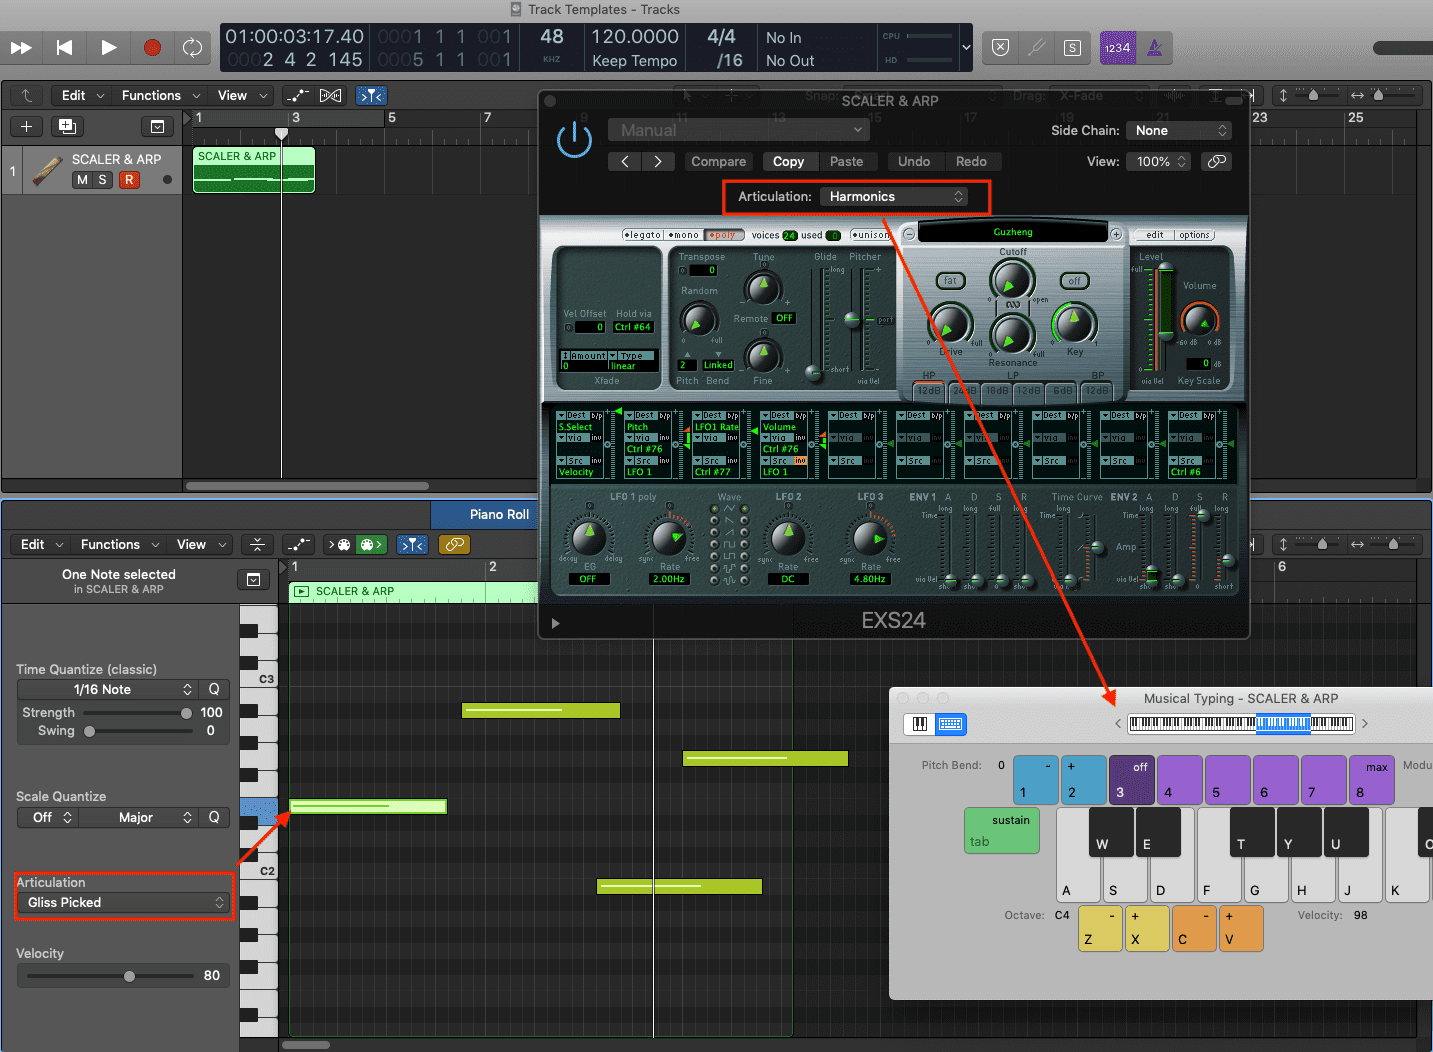Click the SCALER & ARP track instrument icon
The image size is (1433, 1052).
[x=47, y=171]
